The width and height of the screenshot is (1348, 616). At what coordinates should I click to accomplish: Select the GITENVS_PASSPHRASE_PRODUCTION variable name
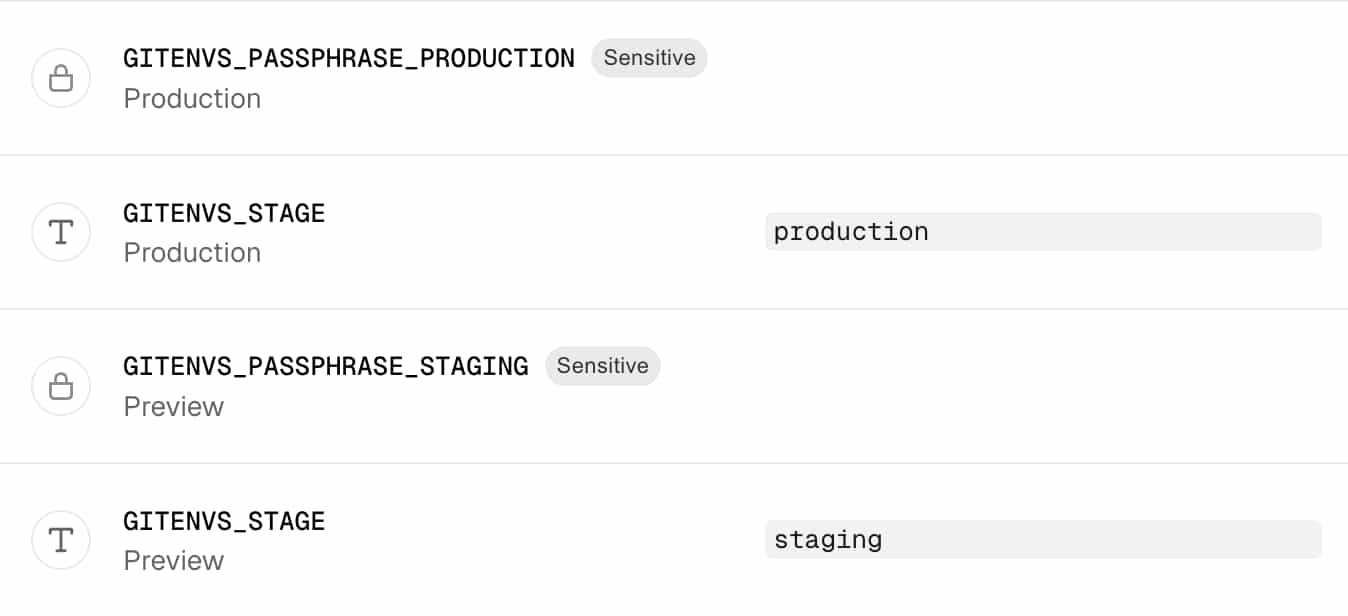348,58
